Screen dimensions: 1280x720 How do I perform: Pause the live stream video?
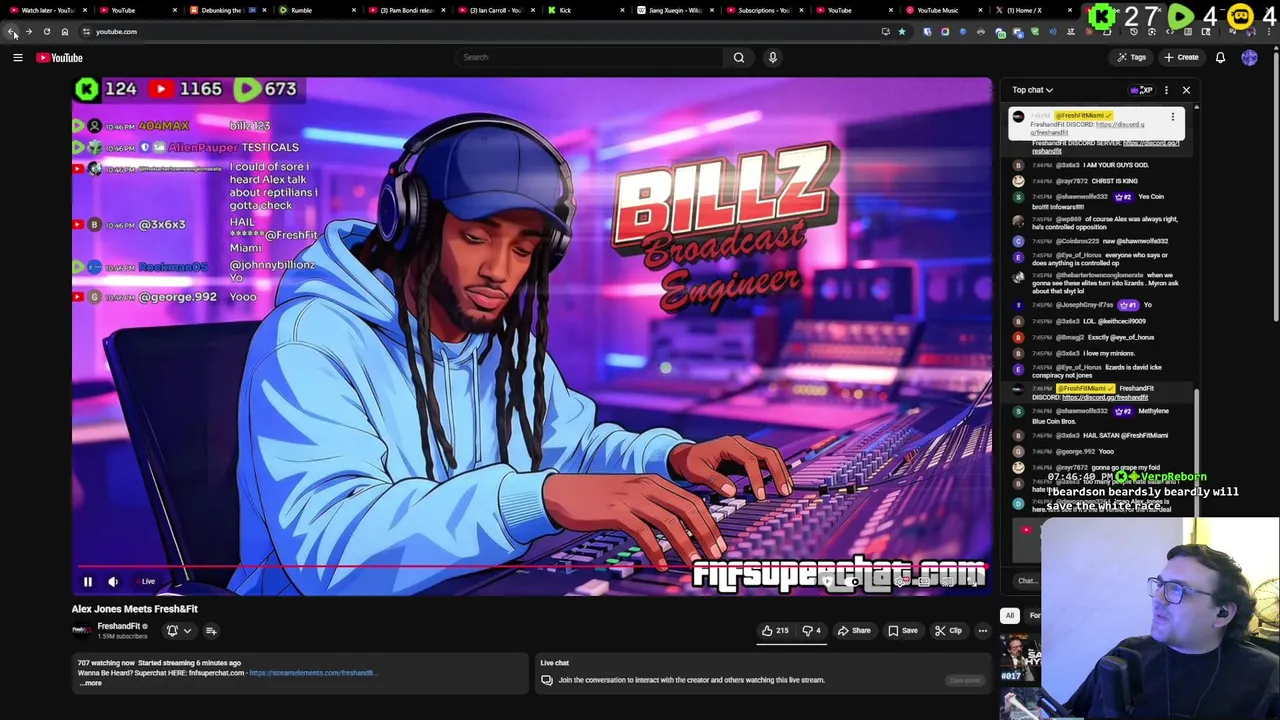(x=87, y=581)
